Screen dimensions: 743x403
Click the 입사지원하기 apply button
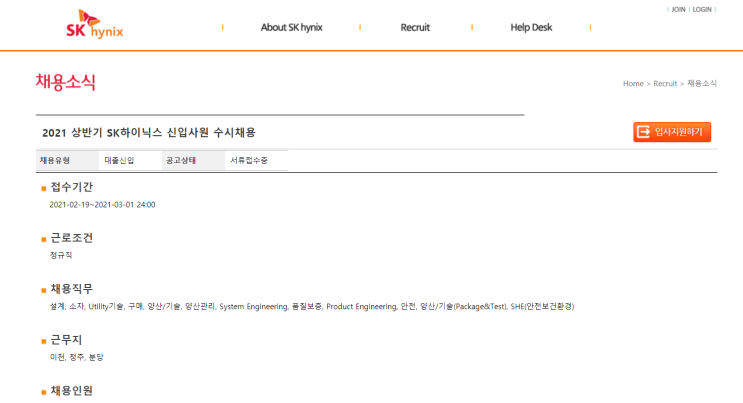672,132
